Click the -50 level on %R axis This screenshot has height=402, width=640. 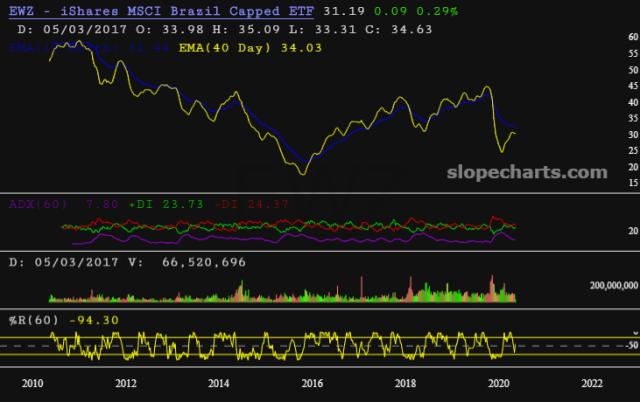pyautogui.click(x=630, y=345)
